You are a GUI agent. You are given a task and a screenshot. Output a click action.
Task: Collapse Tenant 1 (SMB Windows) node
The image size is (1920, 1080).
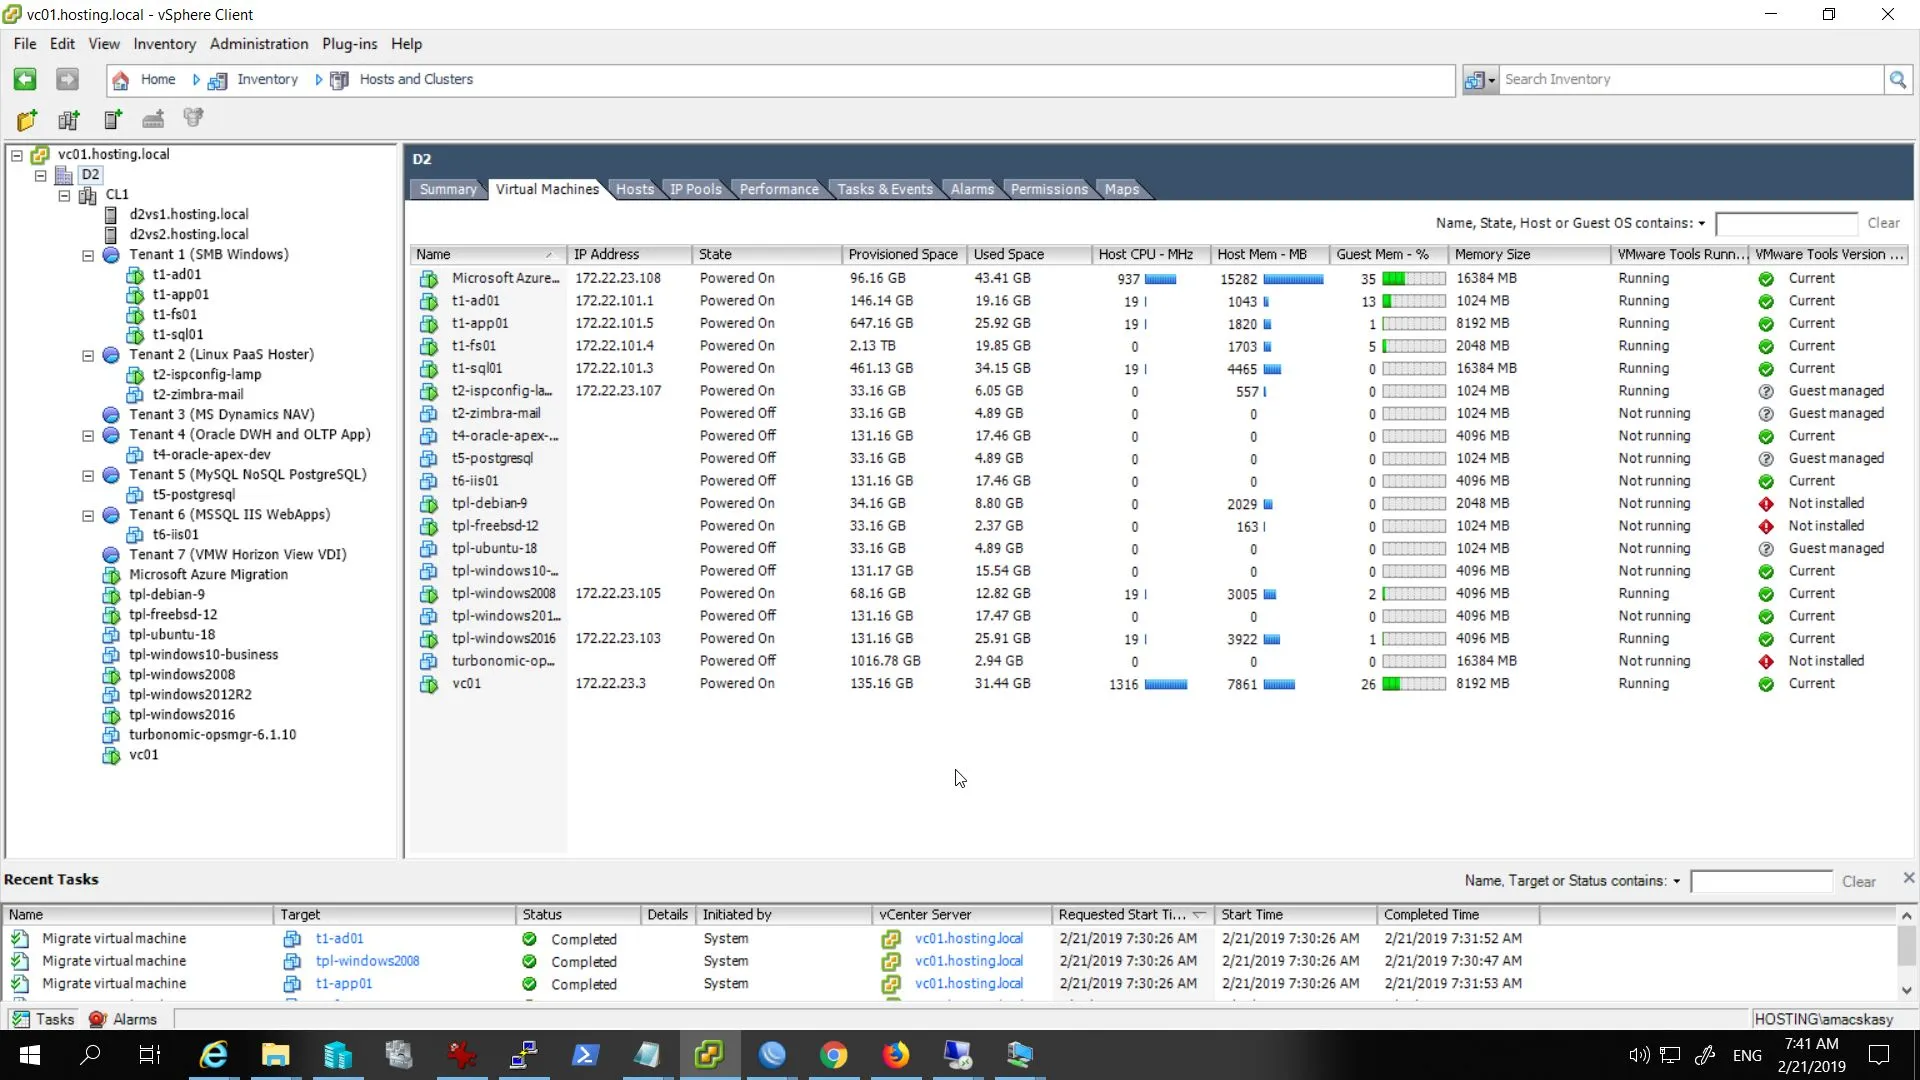(x=88, y=255)
